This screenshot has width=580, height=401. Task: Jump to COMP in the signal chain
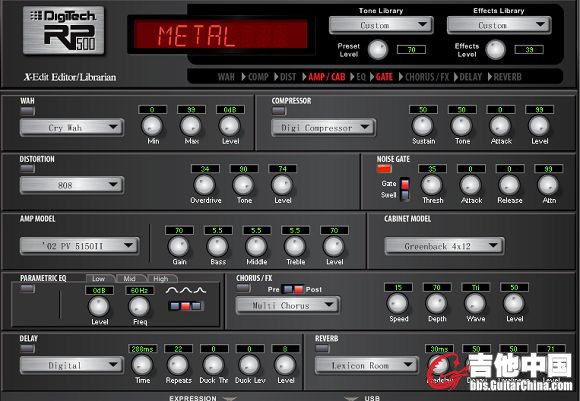[x=258, y=77]
